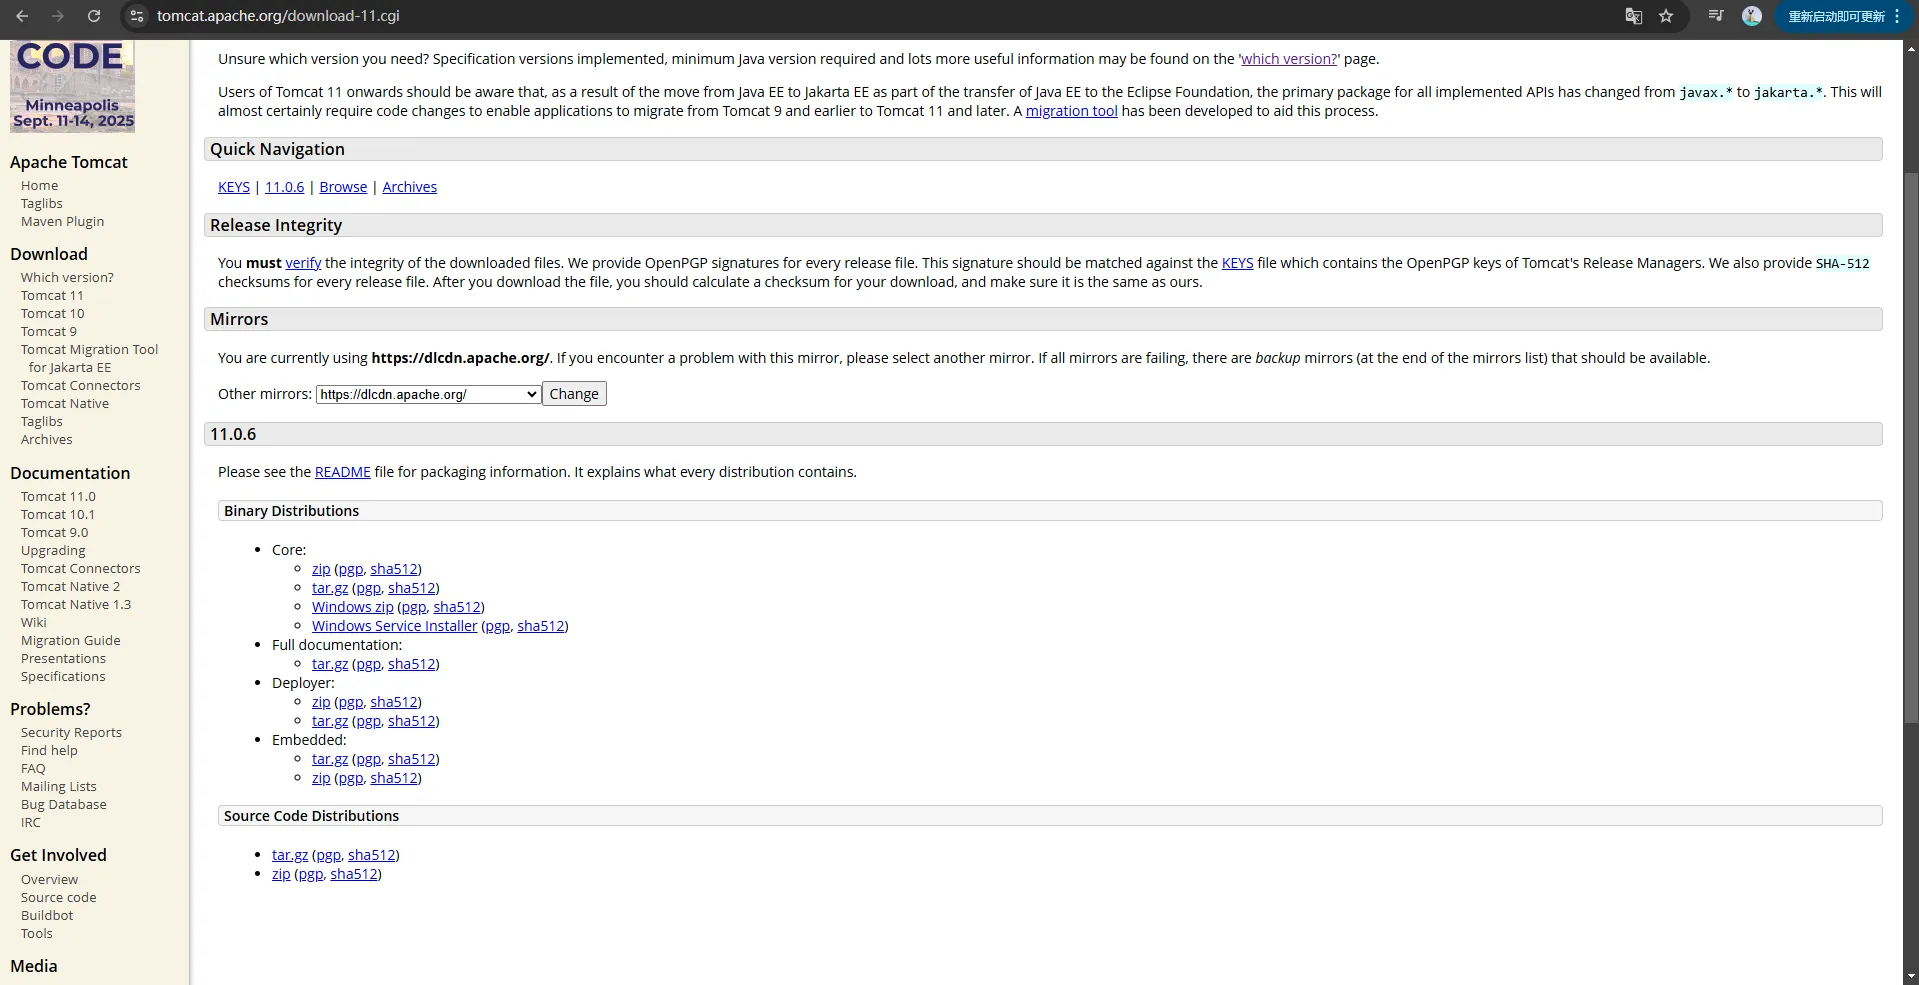Download Full documentation tar.gz
The height and width of the screenshot is (985, 1919).
330,664
